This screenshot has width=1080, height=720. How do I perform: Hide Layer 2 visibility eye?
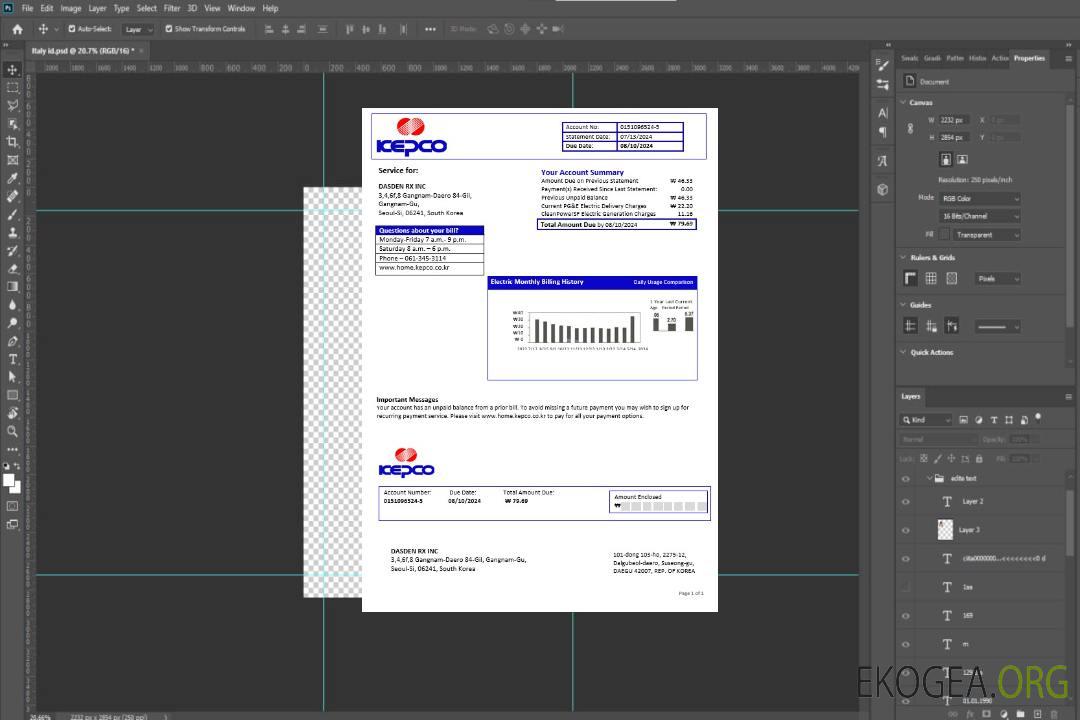point(906,502)
